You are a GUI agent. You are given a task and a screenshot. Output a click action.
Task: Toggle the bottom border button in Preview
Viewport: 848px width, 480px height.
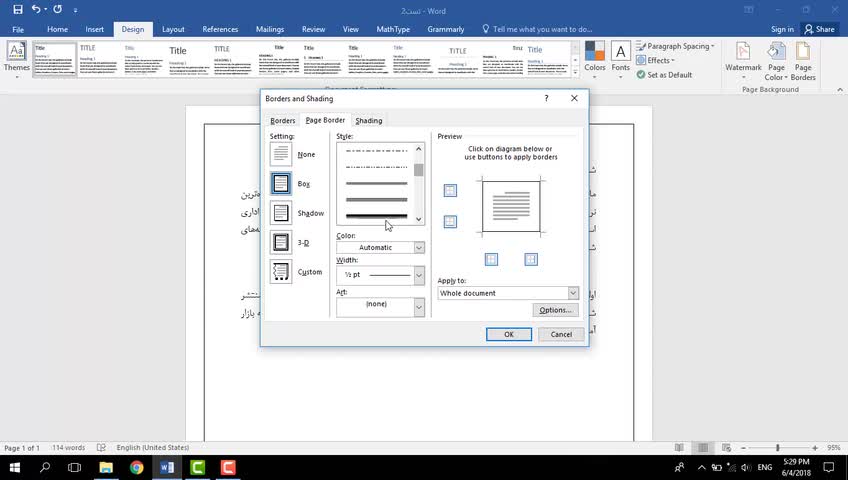pos(450,222)
